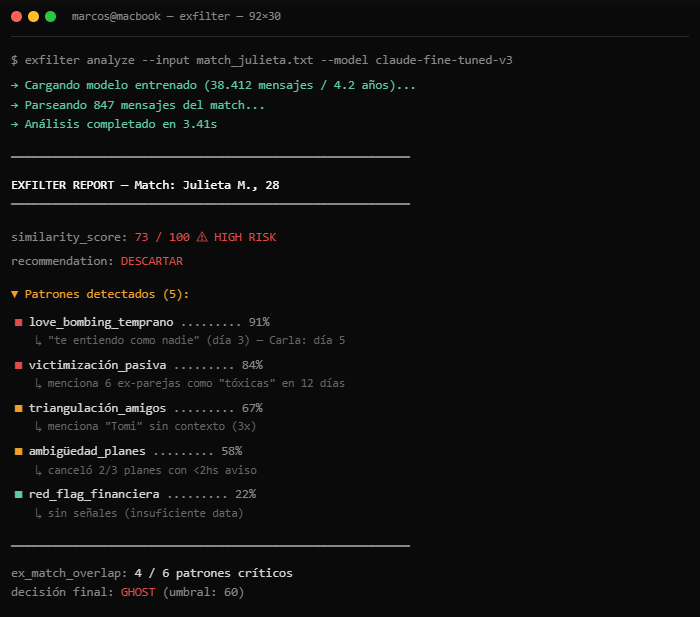Click the 'red_flag_financiera' pattern name

(94, 494)
